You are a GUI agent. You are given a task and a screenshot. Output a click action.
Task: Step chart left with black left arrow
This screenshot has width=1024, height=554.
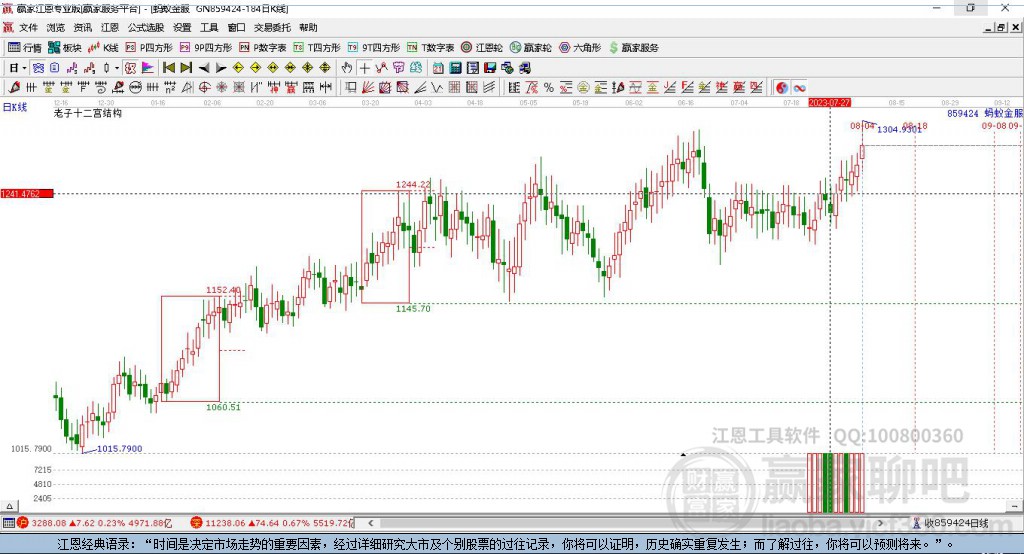pos(204,68)
